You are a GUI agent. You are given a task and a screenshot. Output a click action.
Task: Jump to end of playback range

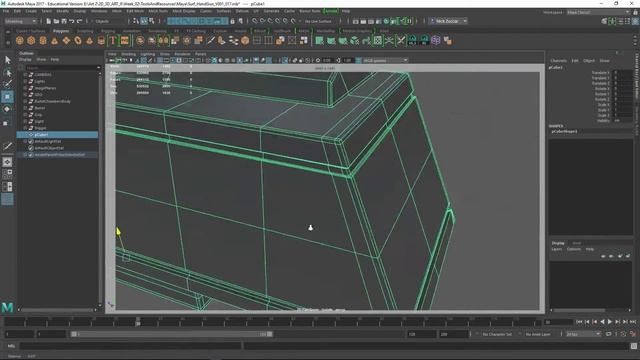tap(633, 322)
